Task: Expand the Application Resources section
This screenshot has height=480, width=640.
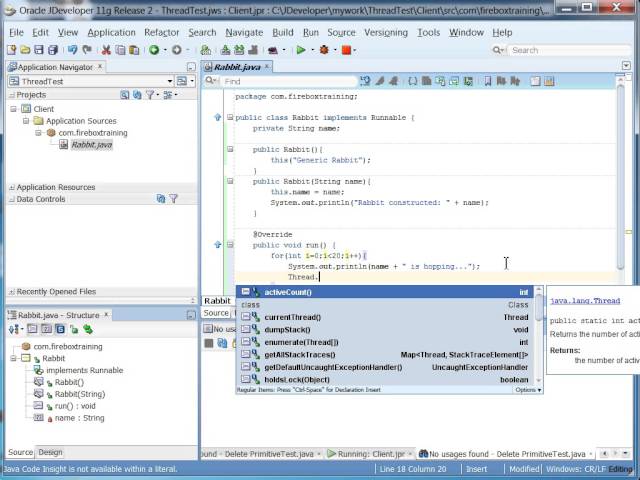Action: [12, 187]
